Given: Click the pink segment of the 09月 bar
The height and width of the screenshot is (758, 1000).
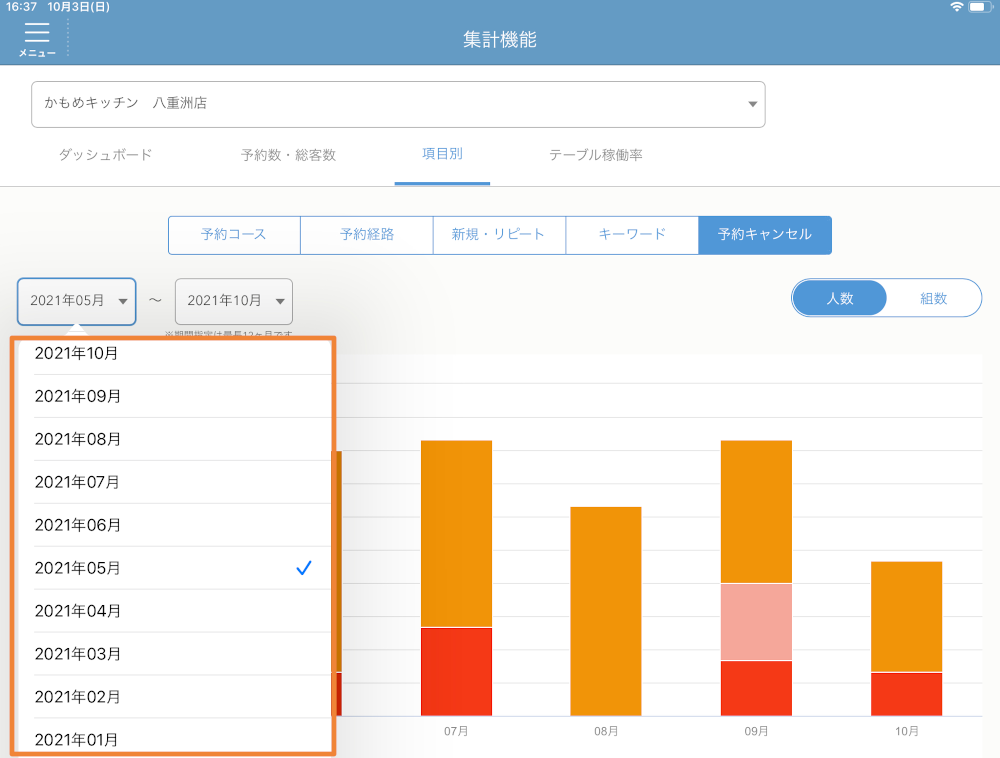Looking at the screenshot, I should point(756,621).
